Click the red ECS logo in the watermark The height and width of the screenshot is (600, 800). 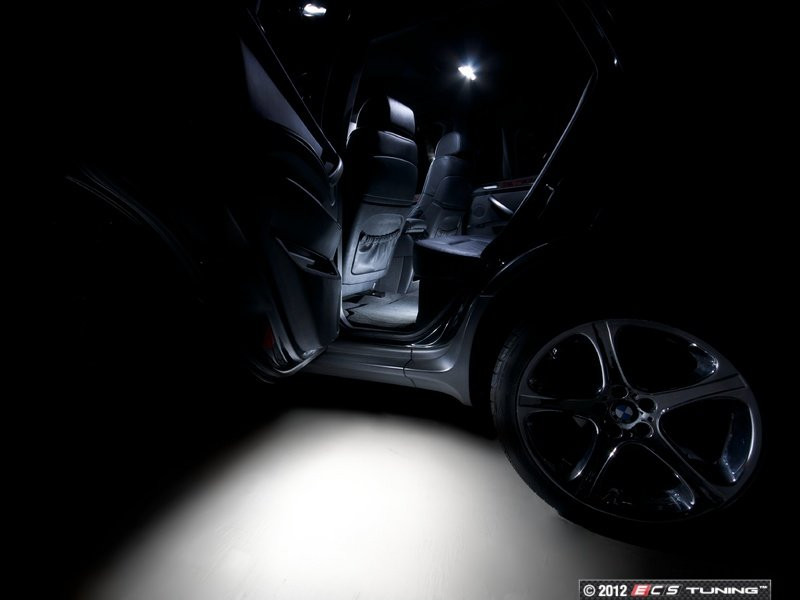coord(656,590)
